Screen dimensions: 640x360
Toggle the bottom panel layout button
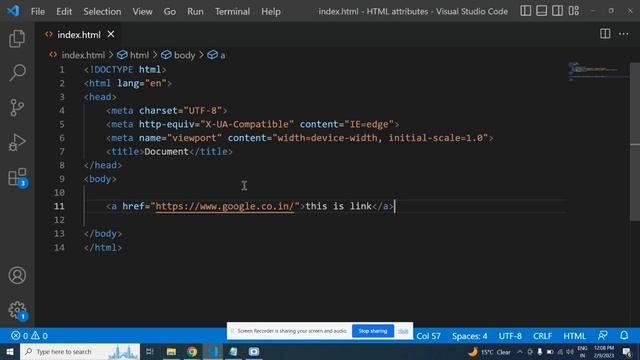[541, 11]
